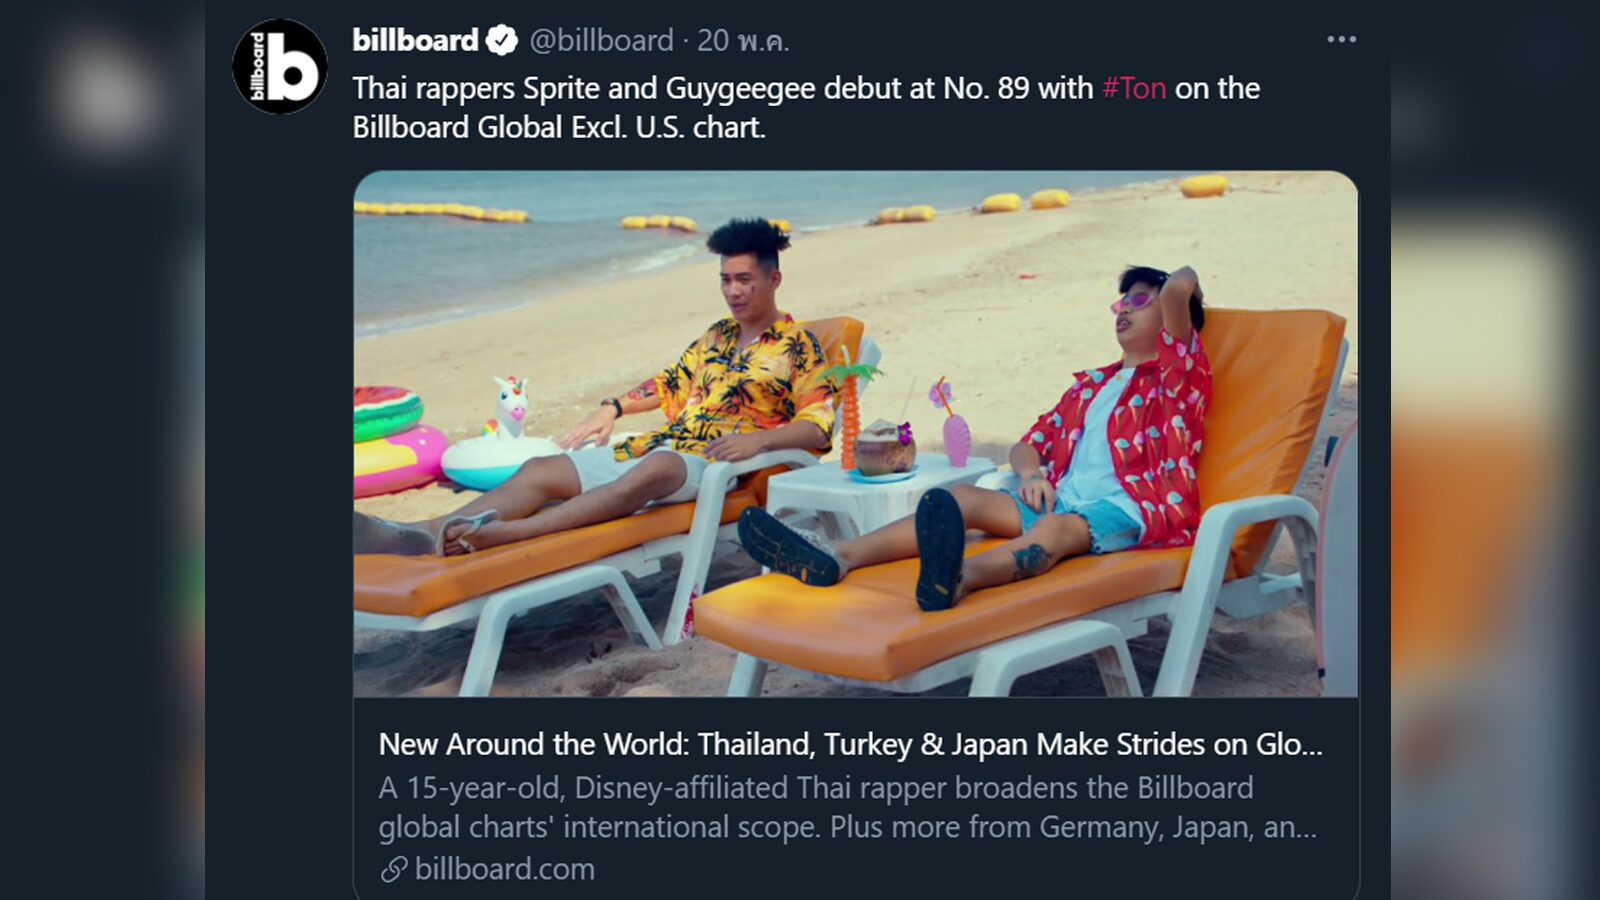1600x900 pixels.
Task: Click the man in the red shirt
Action: [1120, 430]
